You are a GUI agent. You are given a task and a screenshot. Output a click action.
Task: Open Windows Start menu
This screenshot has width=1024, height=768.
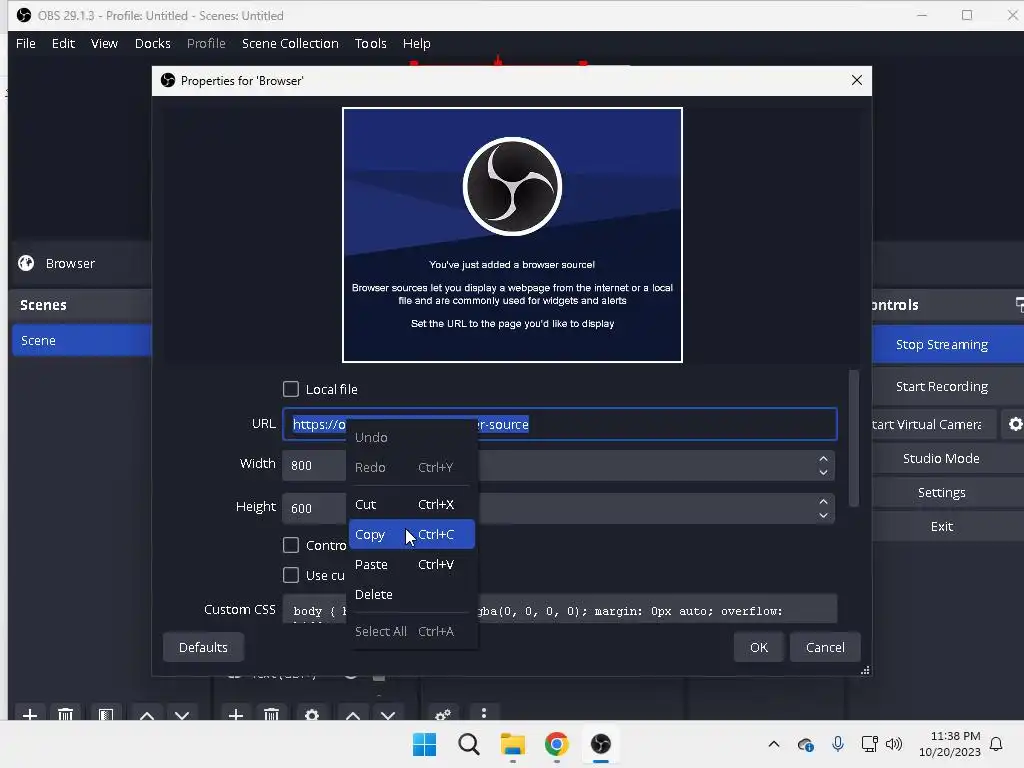(424, 744)
